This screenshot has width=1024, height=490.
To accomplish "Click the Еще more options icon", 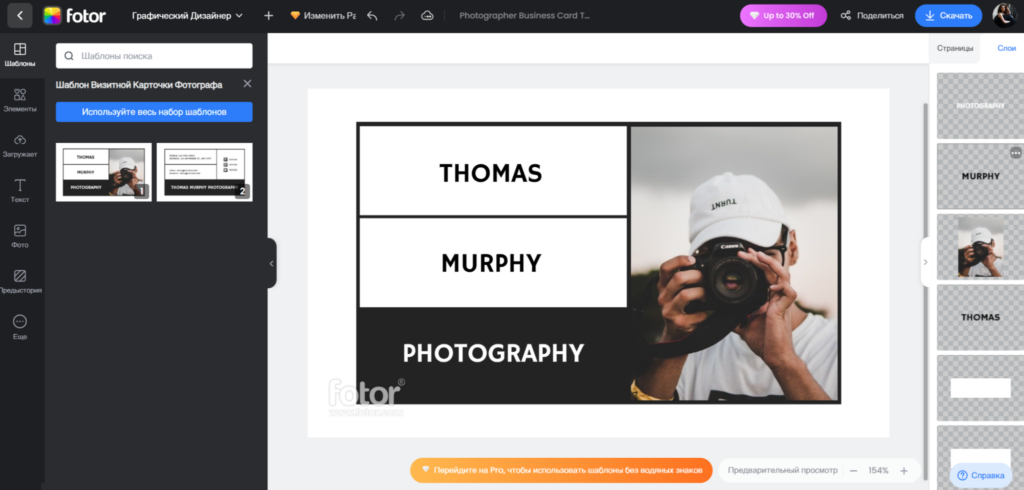I will click(20, 327).
